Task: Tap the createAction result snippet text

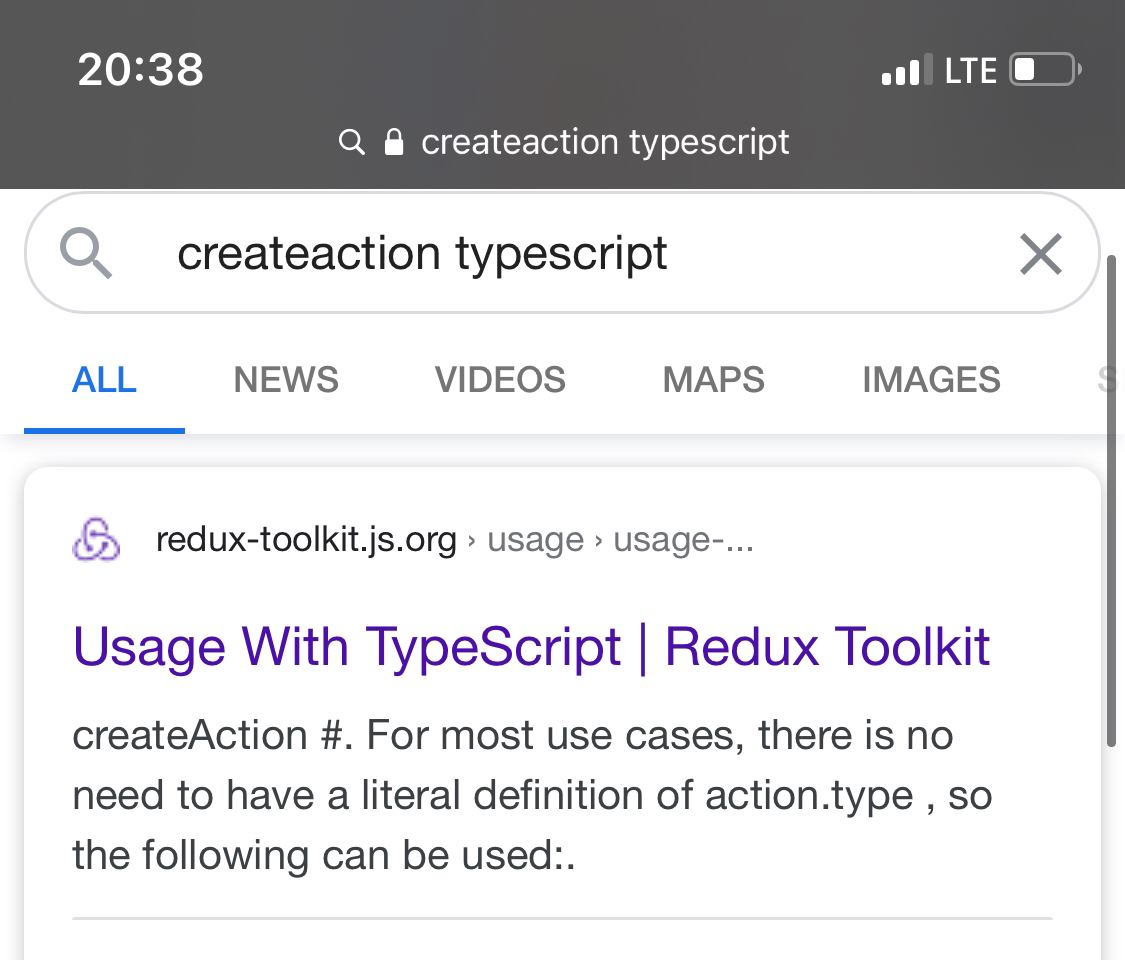Action: click(530, 795)
